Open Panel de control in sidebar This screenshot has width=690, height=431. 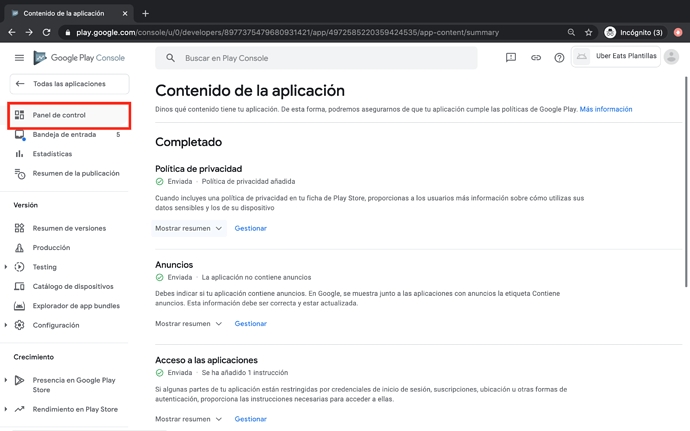59,115
